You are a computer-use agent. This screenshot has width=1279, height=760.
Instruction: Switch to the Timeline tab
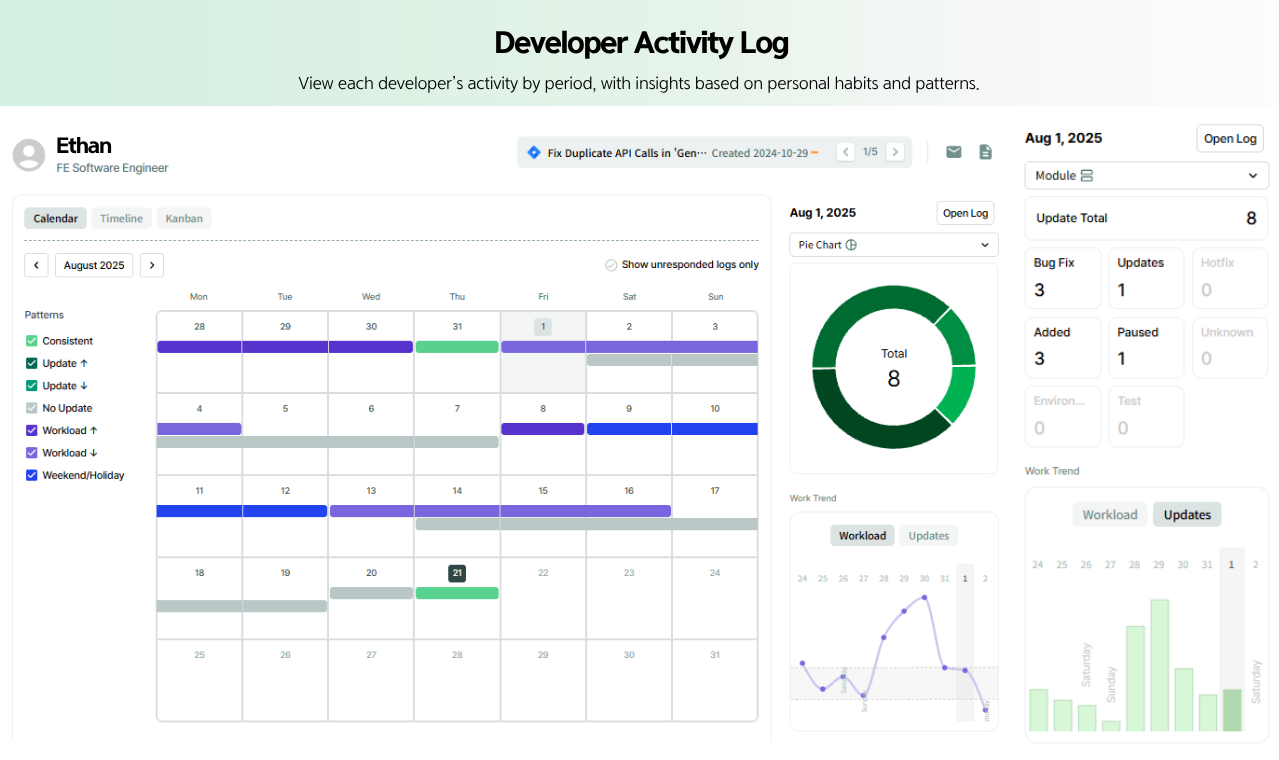[x=121, y=218]
